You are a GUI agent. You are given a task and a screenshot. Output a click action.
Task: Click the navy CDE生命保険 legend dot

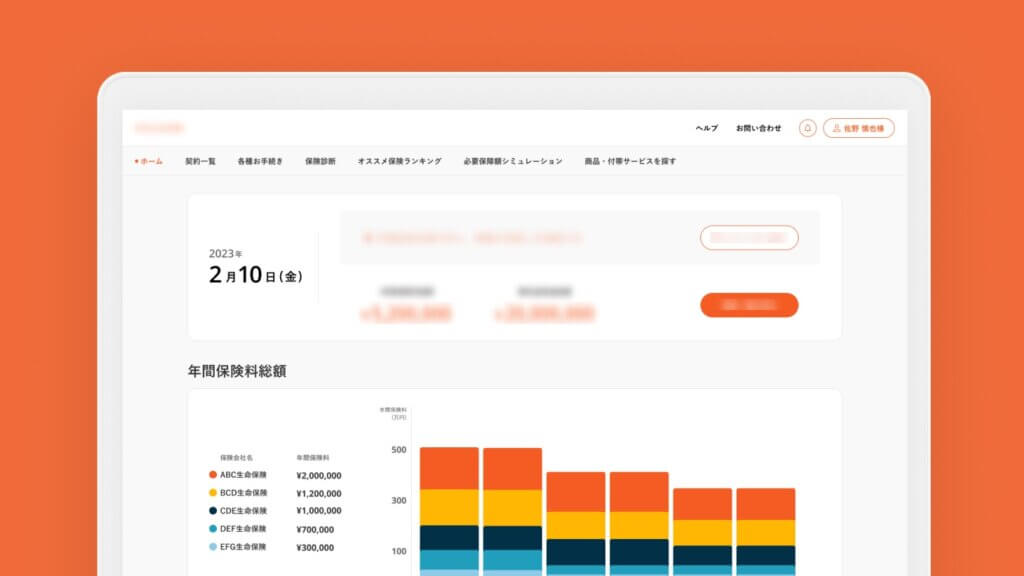[x=213, y=511]
